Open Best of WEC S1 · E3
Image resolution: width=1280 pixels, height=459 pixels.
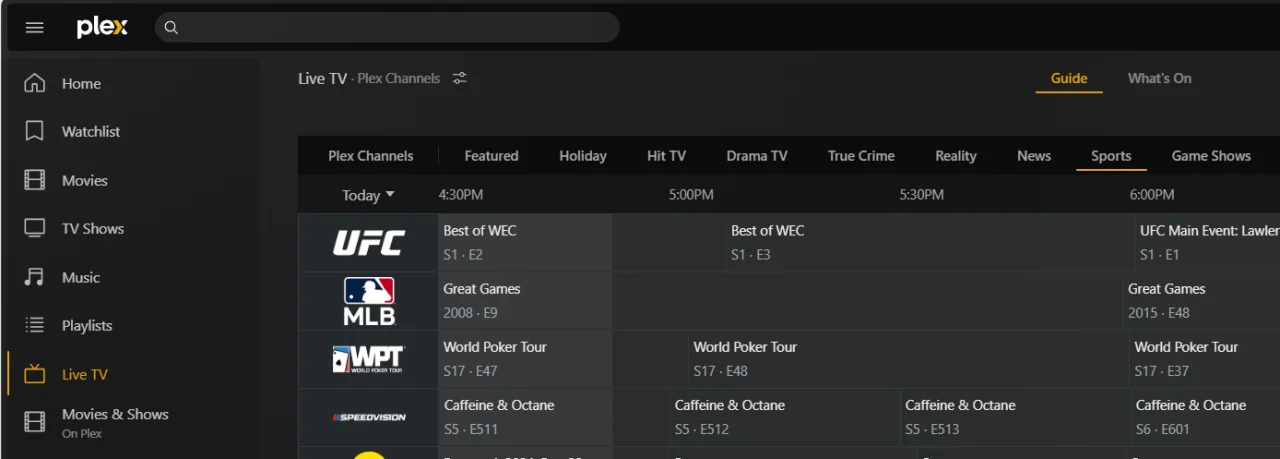tap(929, 242)
